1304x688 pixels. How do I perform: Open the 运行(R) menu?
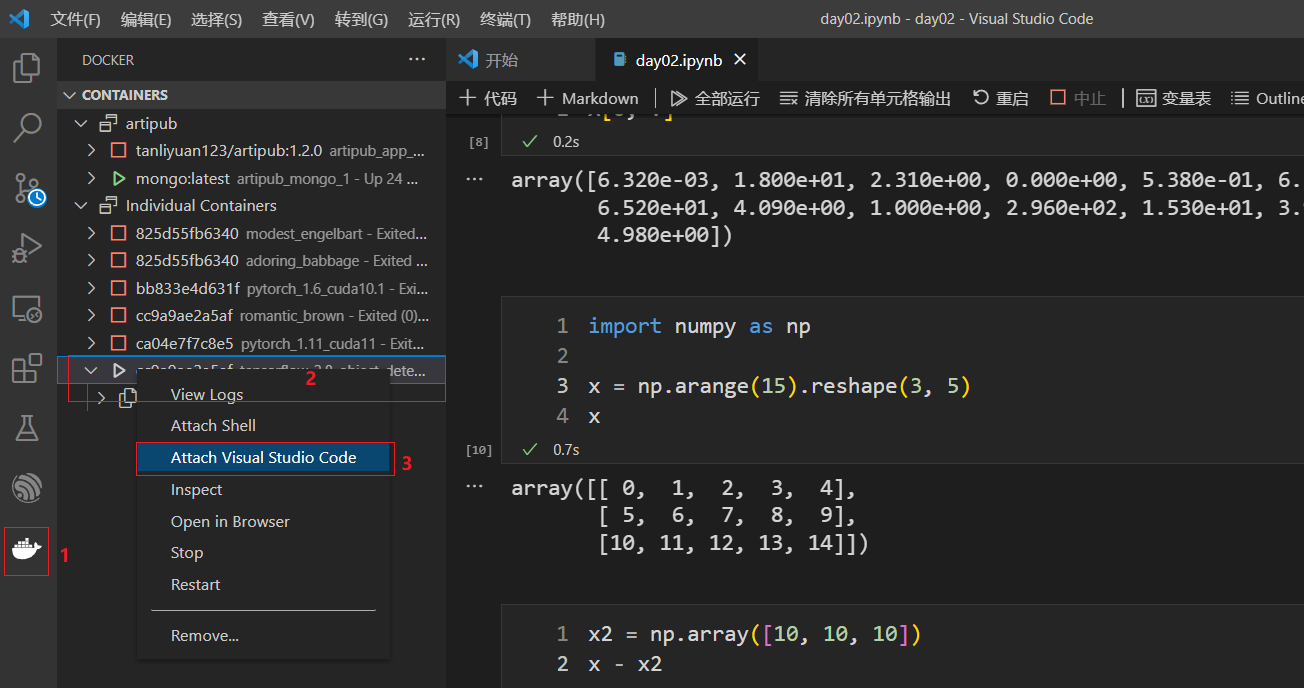434,19
